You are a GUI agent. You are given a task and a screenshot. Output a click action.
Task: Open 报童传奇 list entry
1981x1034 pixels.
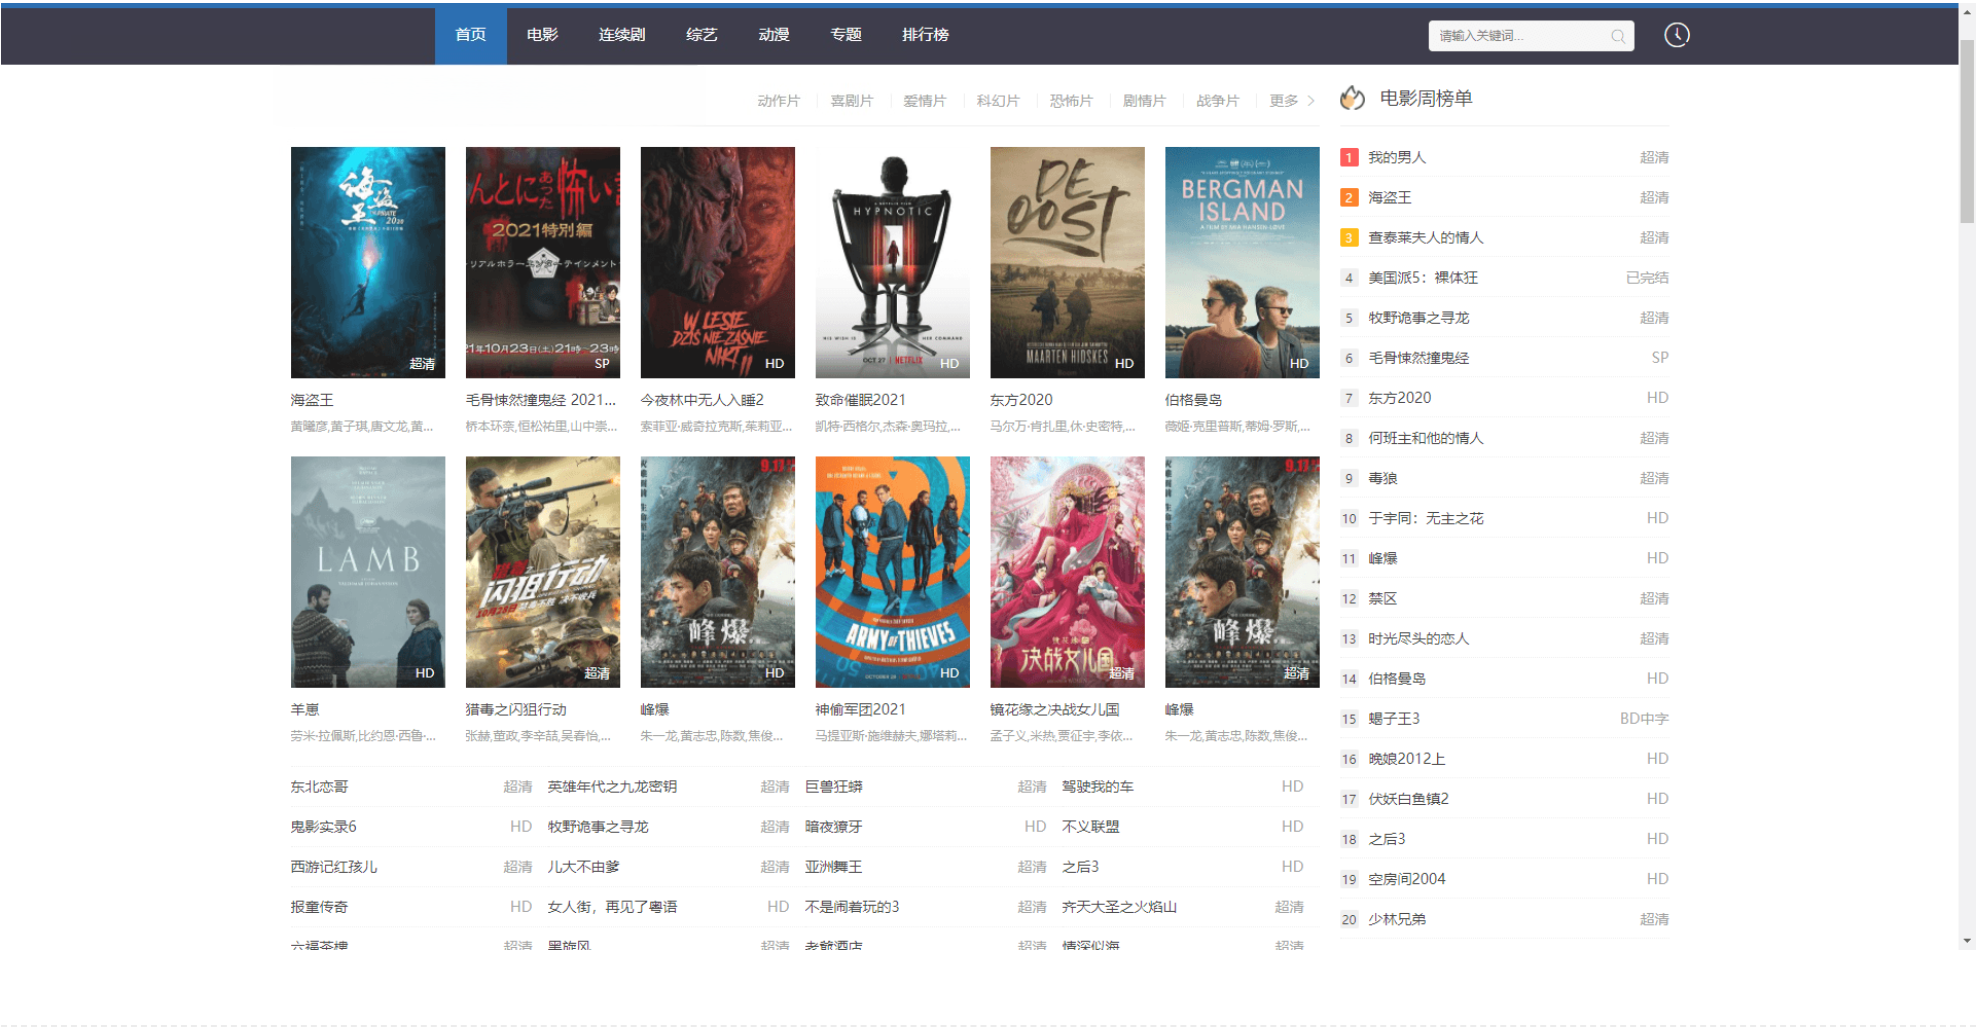pos(319,907)
